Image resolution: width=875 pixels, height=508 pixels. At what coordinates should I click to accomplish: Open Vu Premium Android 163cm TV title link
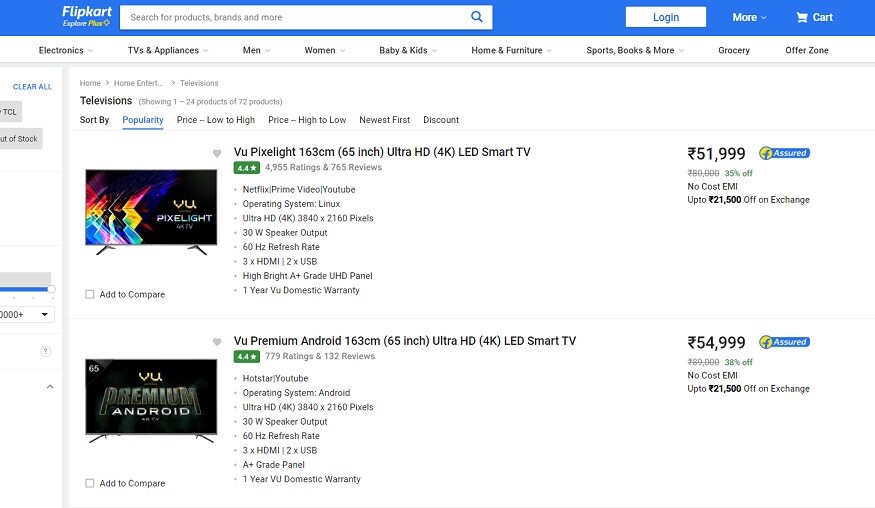(x=405, y=341)
